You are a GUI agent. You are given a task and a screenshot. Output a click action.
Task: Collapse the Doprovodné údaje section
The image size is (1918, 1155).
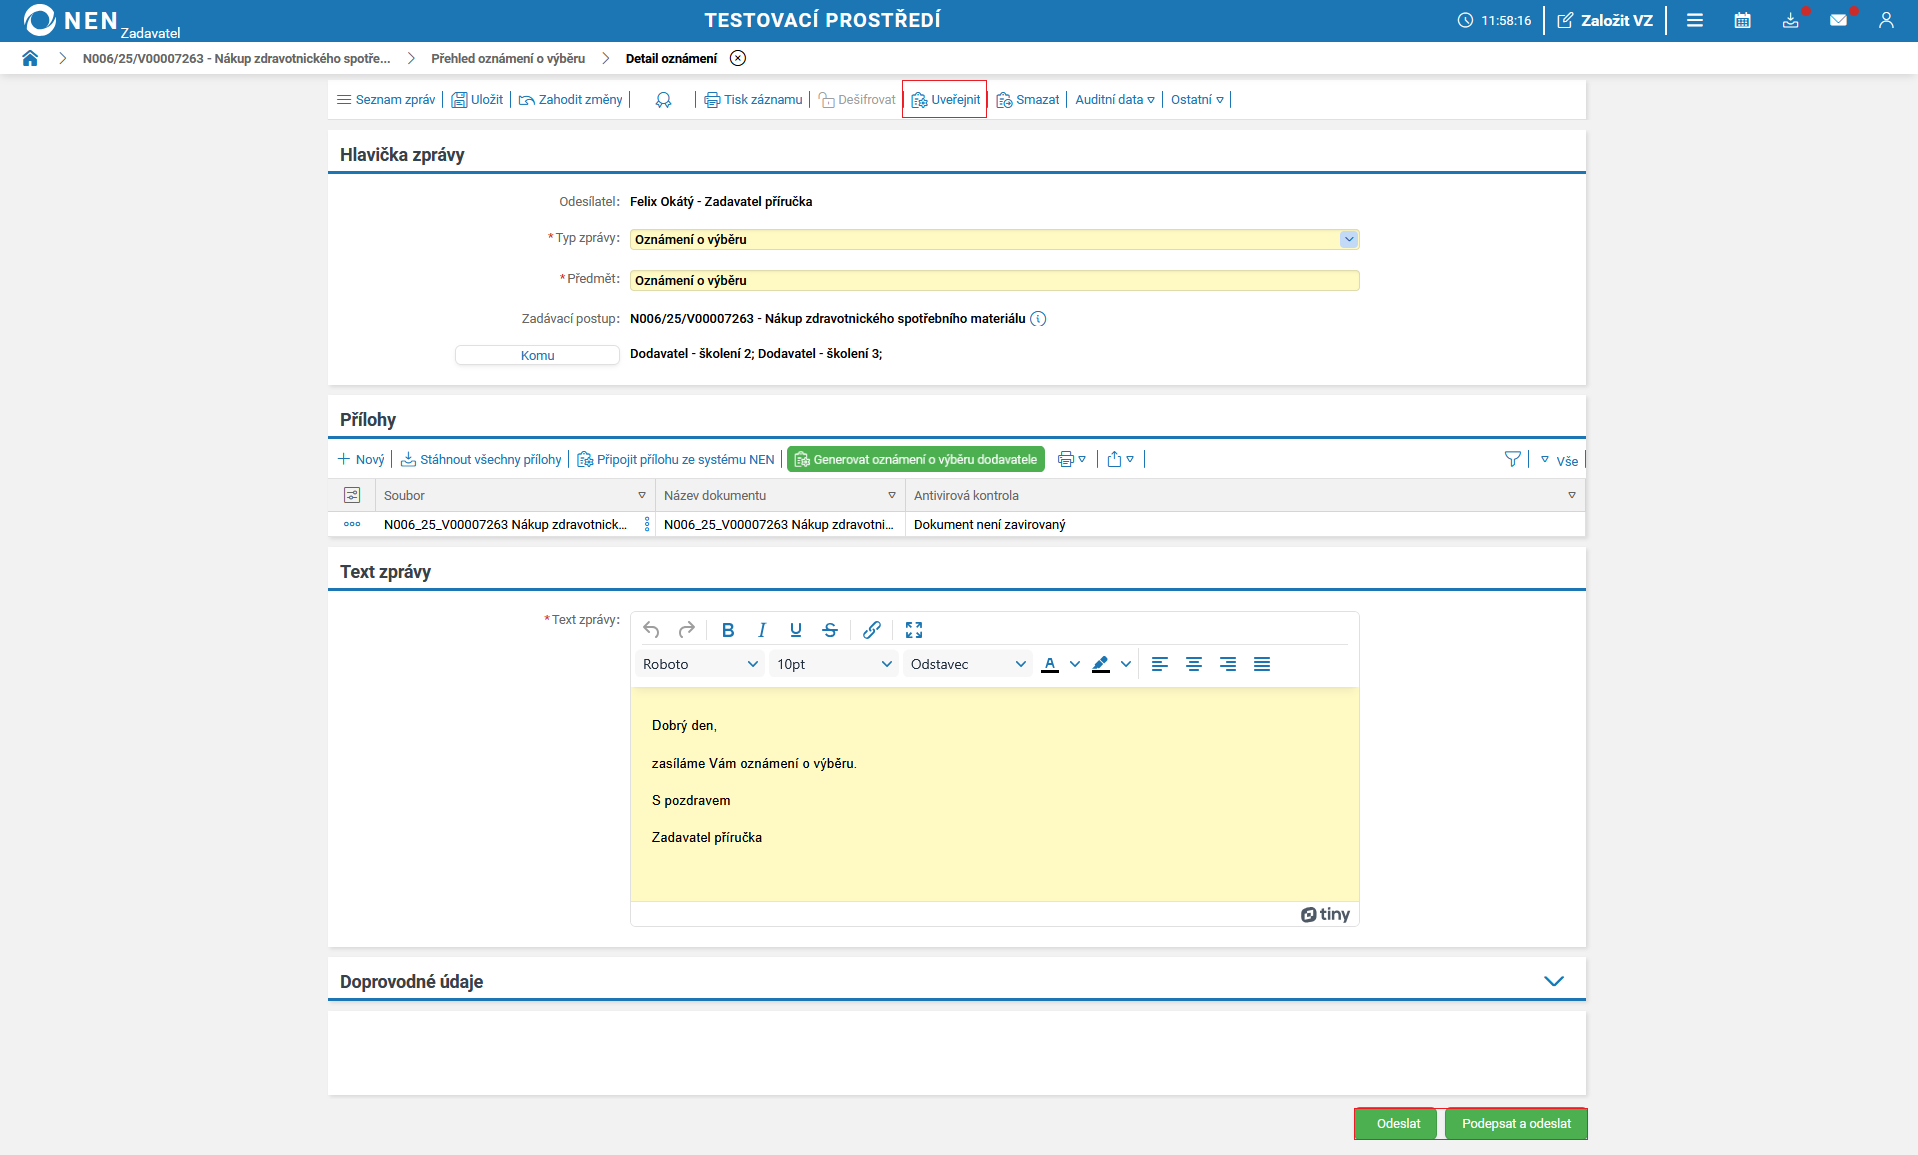click(1553, 981)
